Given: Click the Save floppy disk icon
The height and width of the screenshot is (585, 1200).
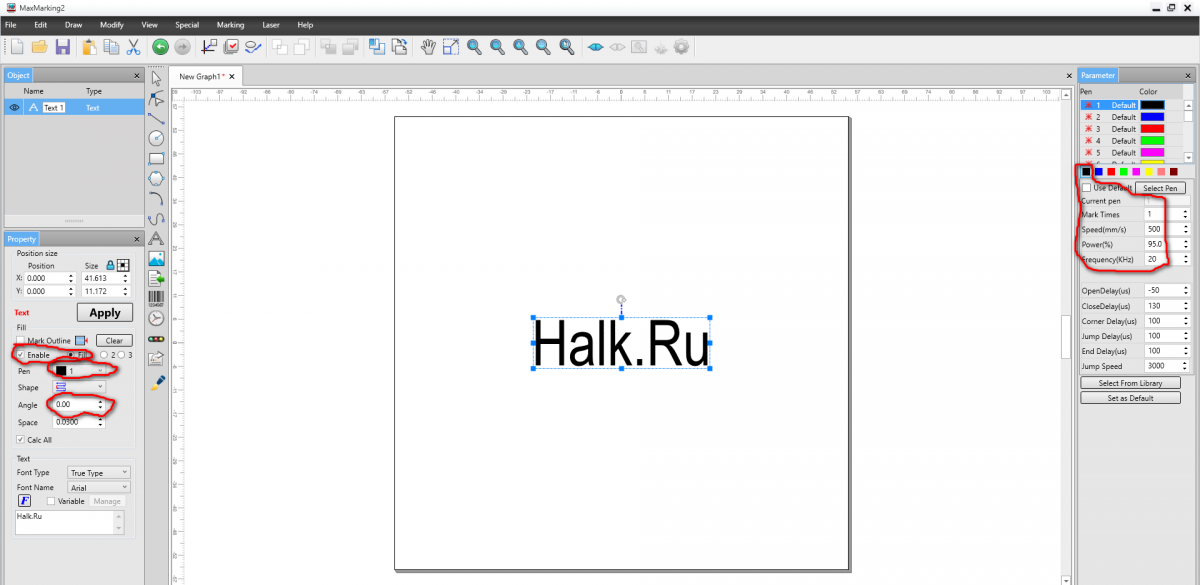Looking at the screenshot, I should coord(62,46).
